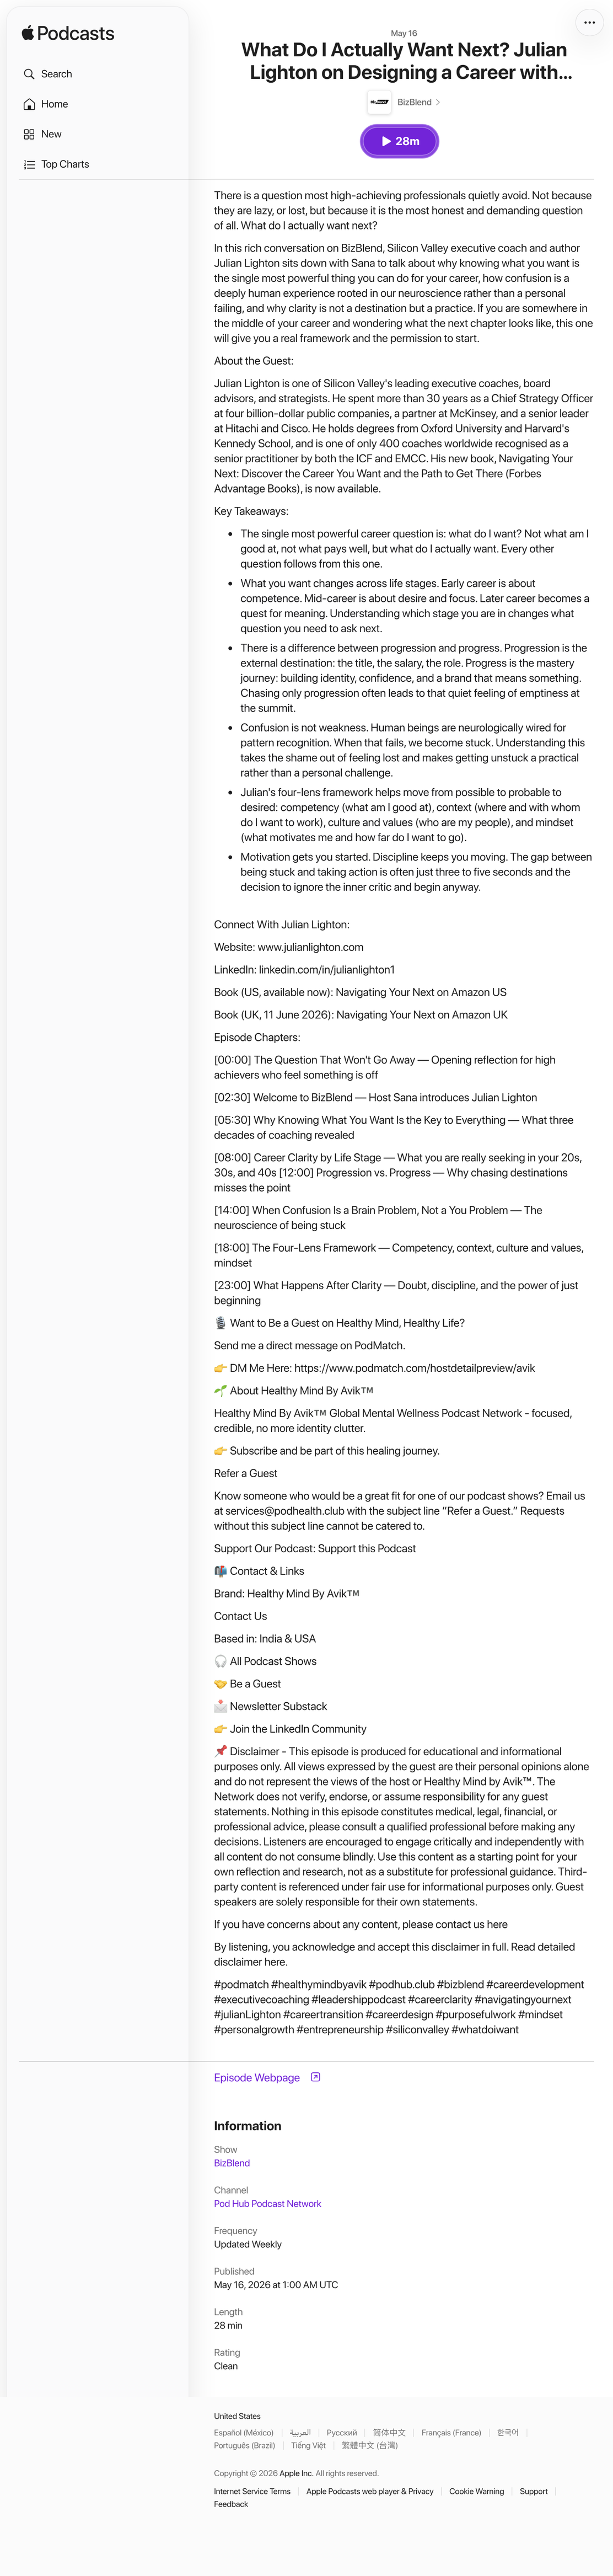
Task: Open the Cookie Warning link
Action: [476, 2491]
